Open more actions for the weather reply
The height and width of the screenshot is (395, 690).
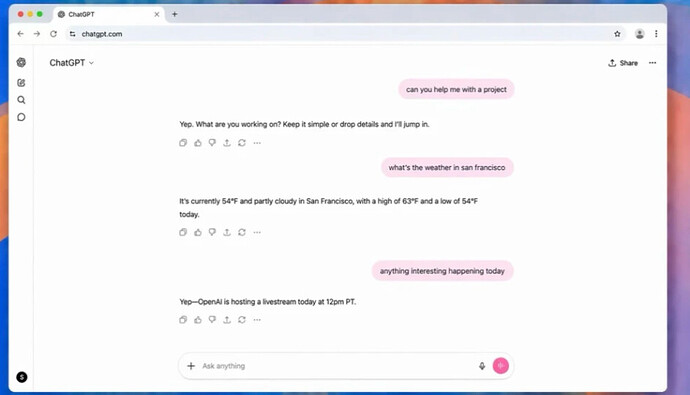click(x=257, y=232)
